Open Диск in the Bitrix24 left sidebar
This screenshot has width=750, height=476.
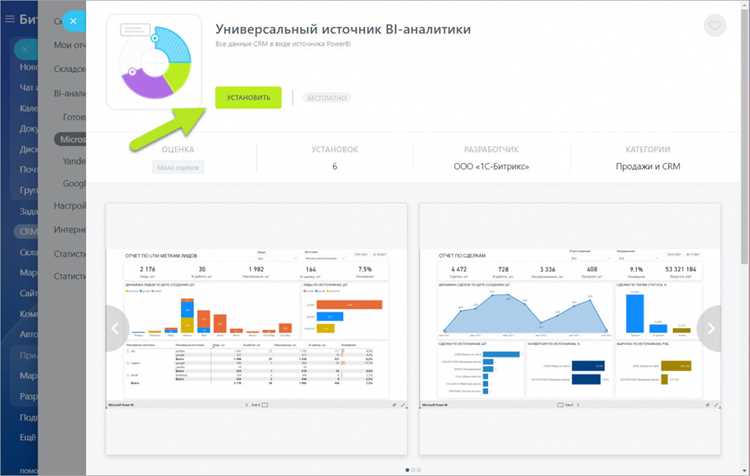[28, 149]
